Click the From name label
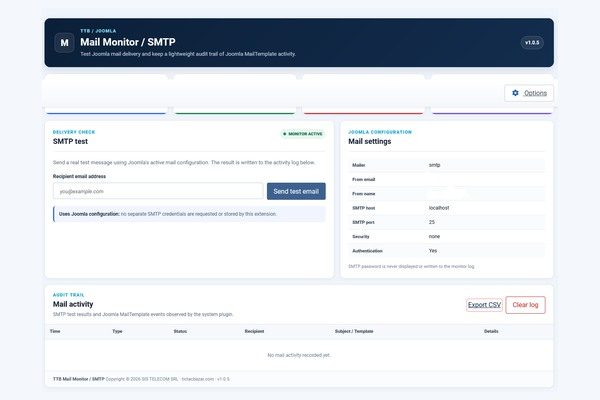The width and height of the screenshot is (600, 400). click(x=364, y=194)
